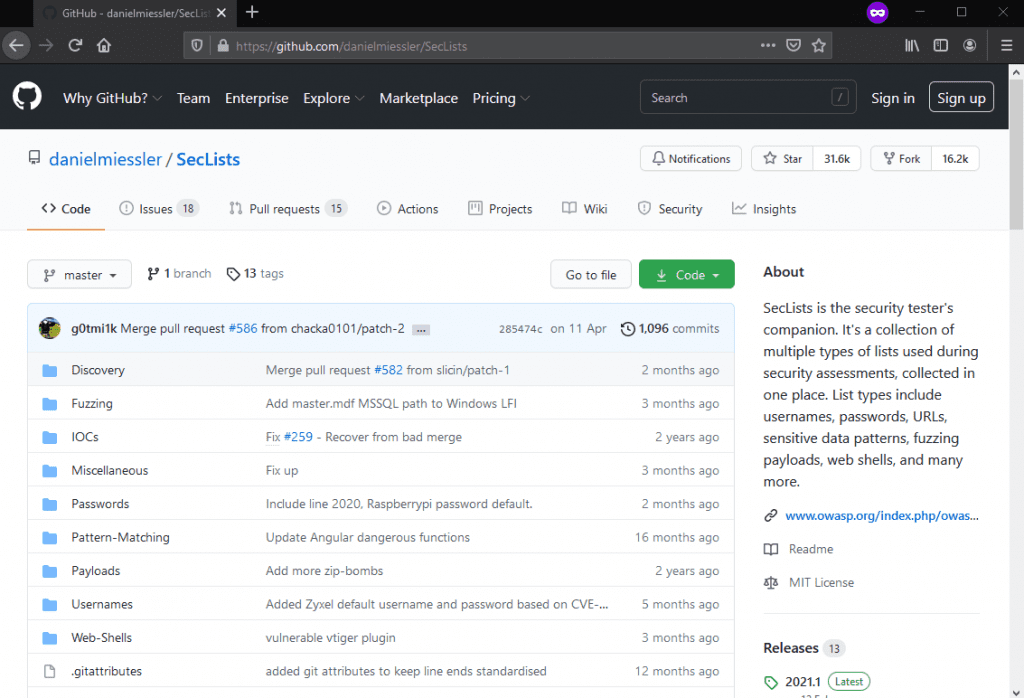Viewport: 1024px width, 698px height.
Task: Open the page actions three-dot icon
Action: click(768, 45)
